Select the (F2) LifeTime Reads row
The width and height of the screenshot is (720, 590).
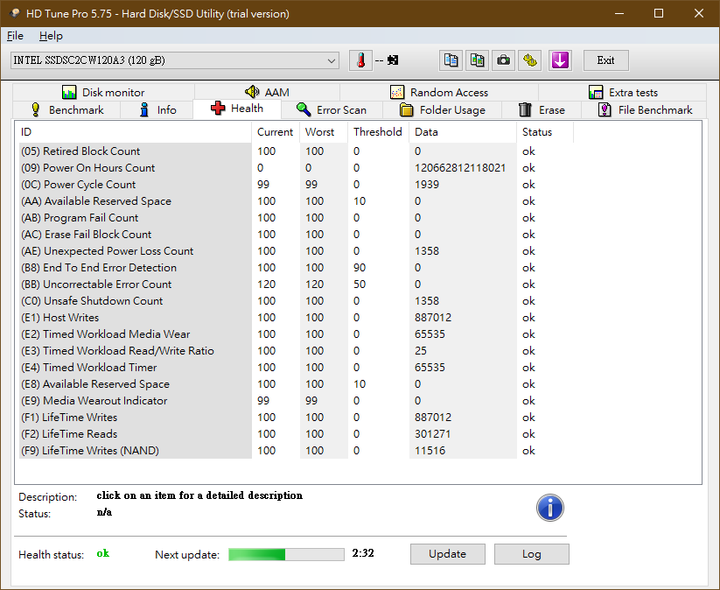[x=294, y=434]
